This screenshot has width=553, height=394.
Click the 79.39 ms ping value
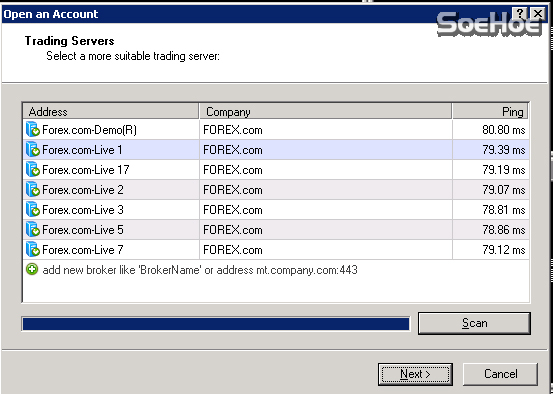[x=504, y=150]
